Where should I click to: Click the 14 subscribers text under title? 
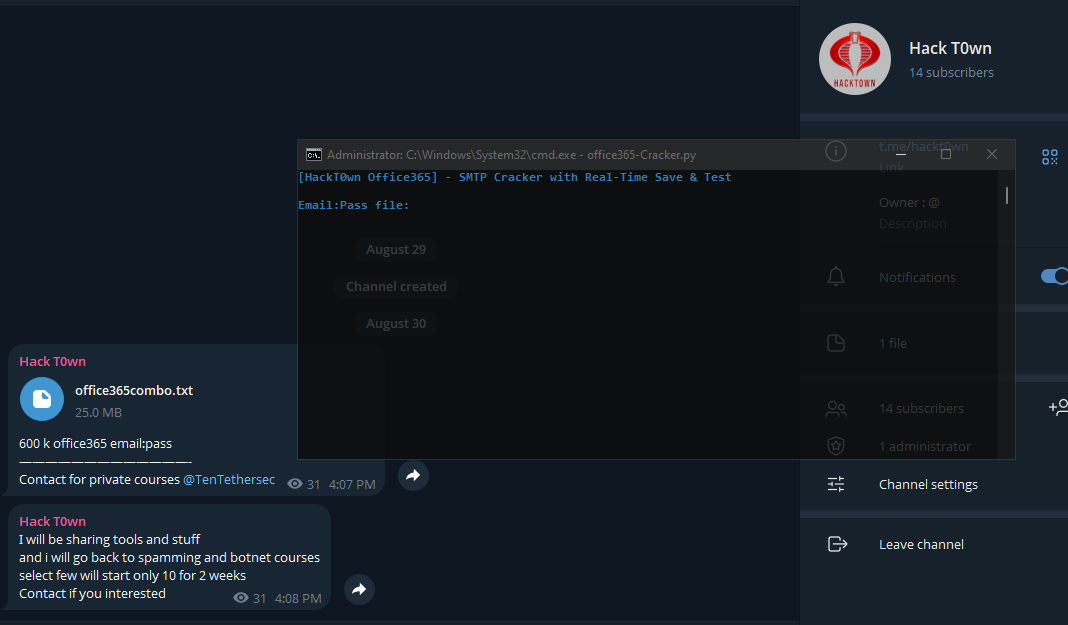click(x=951, y=72)
